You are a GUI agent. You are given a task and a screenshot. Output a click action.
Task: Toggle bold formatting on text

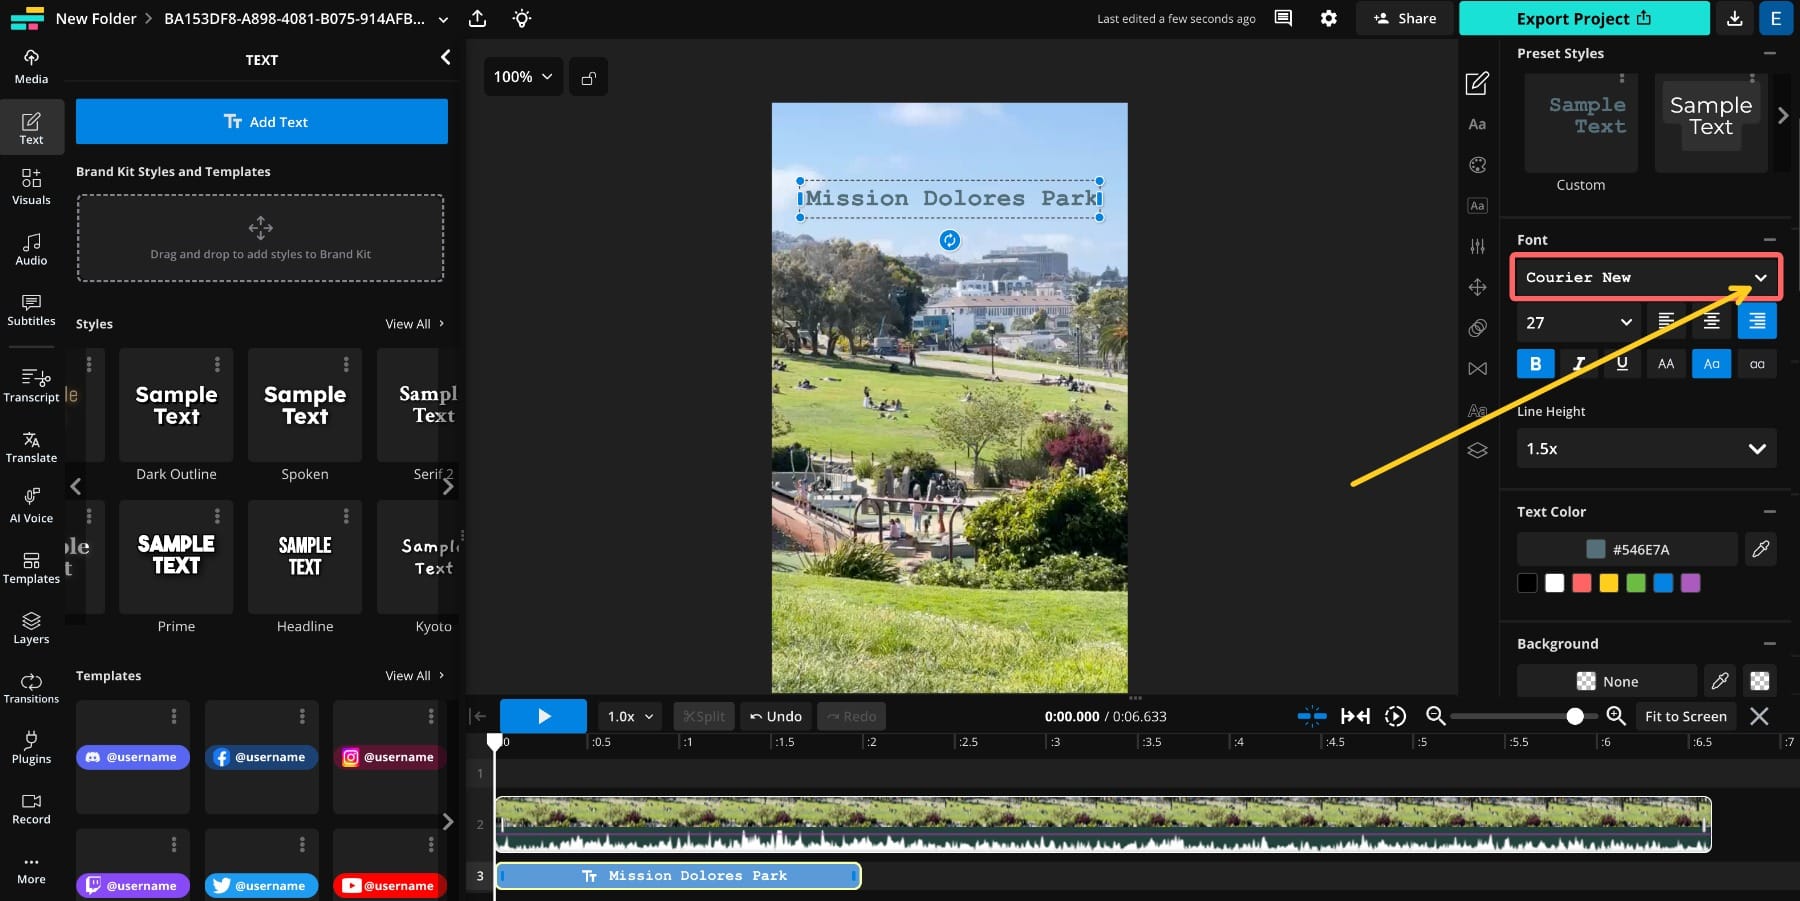click(1535, 364)
